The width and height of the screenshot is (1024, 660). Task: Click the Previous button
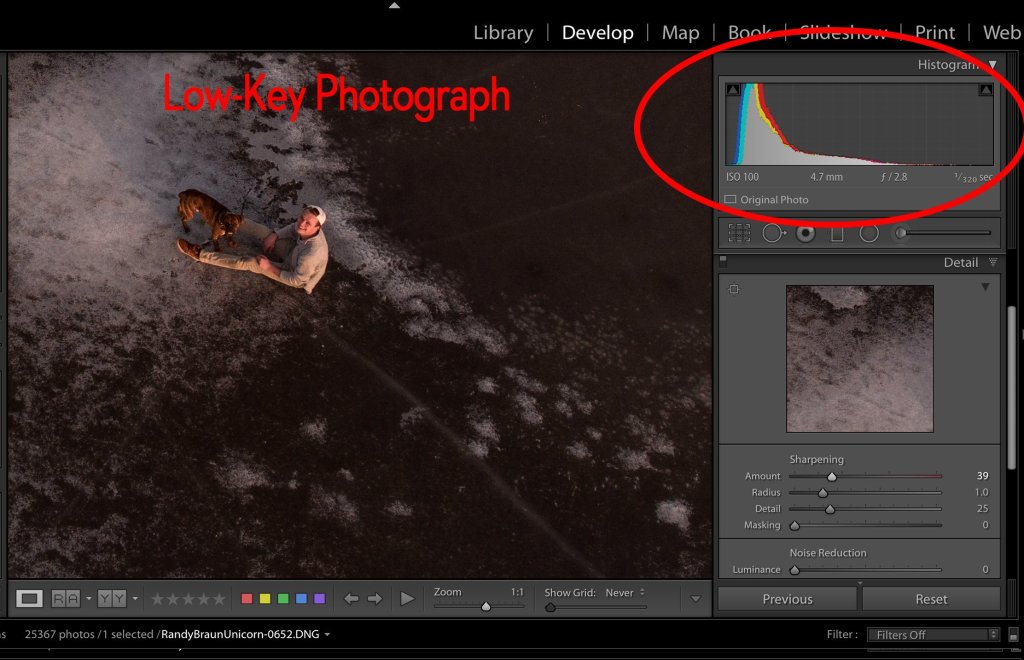pyautogui.click(x=787, y=599)
